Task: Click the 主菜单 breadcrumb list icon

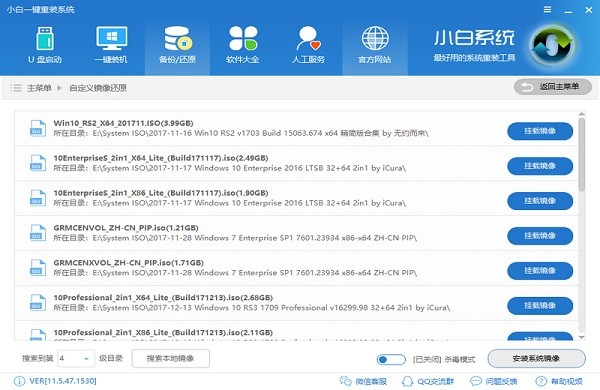Action: (x=16, y=88)
